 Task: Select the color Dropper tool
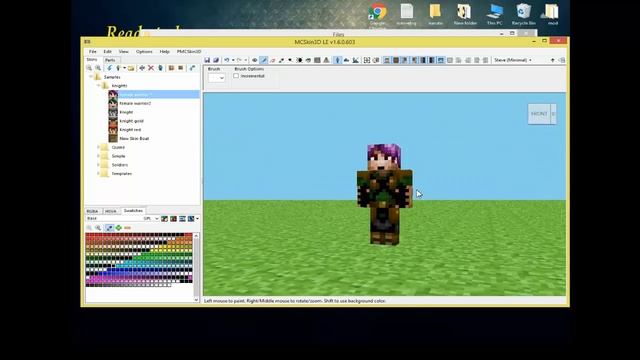coord(281,60)
